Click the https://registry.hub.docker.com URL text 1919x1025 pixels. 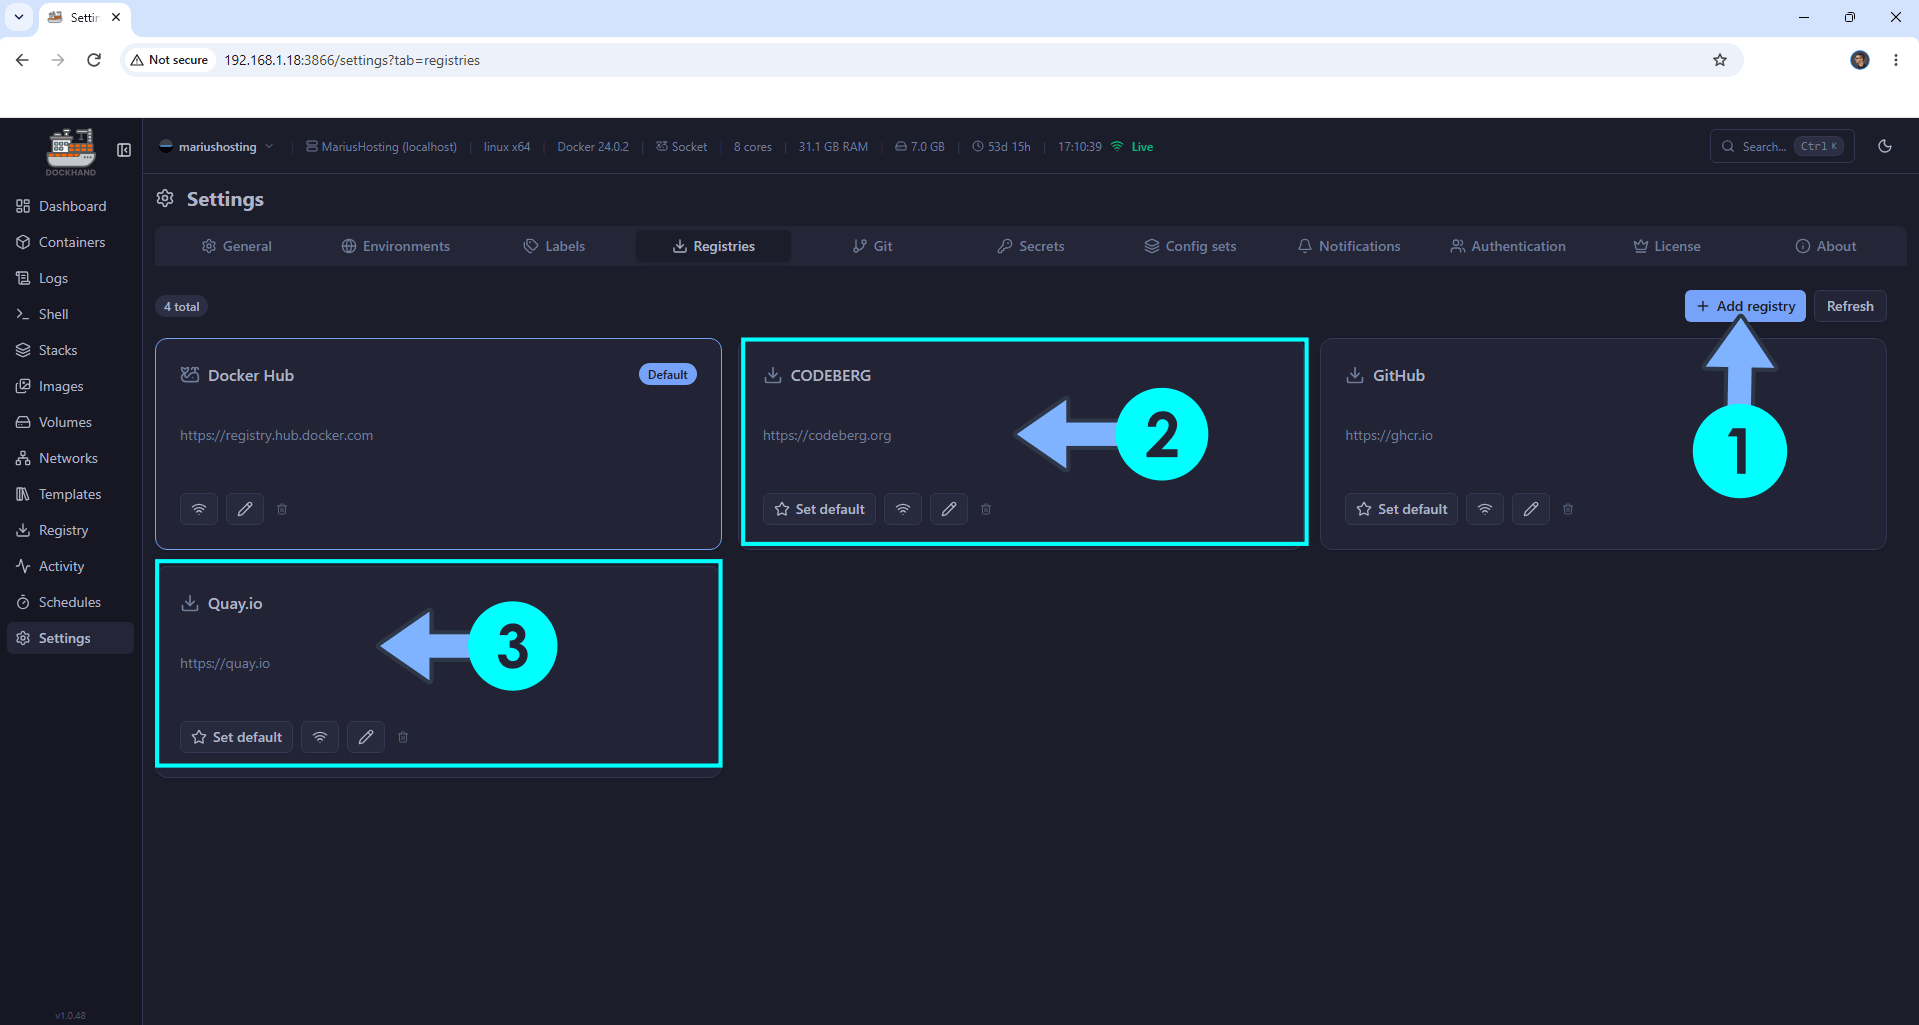tap(276, 435)
